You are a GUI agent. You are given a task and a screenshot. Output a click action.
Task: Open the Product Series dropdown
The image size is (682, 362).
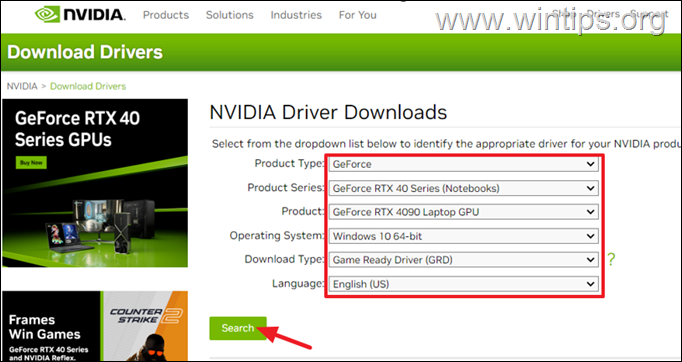click(464, 188)
